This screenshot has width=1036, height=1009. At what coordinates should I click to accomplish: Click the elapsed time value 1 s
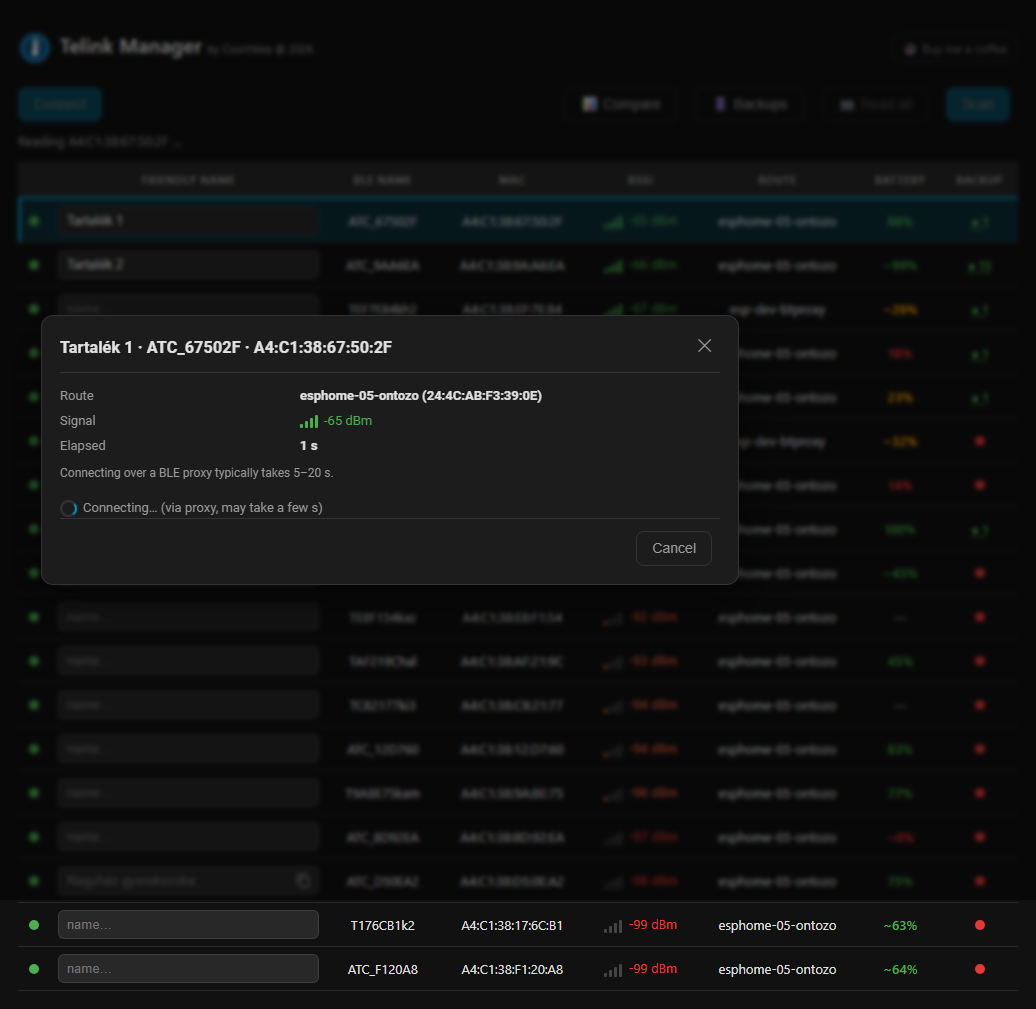pyautogui.click(x=309, y=445)
